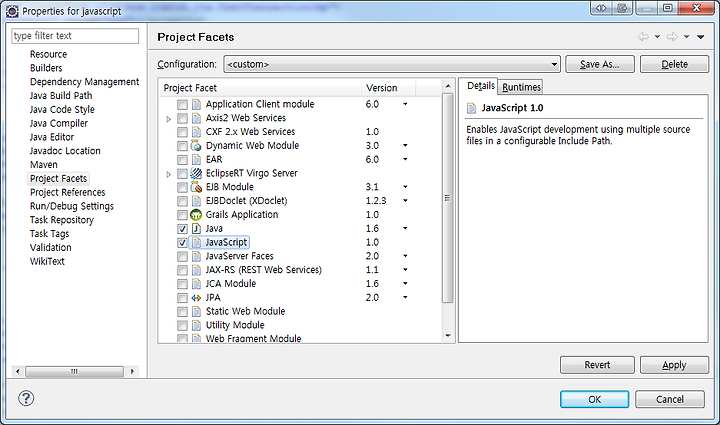
Task: Click the Java facet J icon
Action: (196, 228)
